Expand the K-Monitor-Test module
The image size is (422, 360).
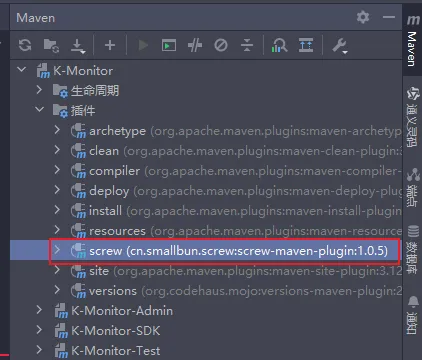pos(39,350)
